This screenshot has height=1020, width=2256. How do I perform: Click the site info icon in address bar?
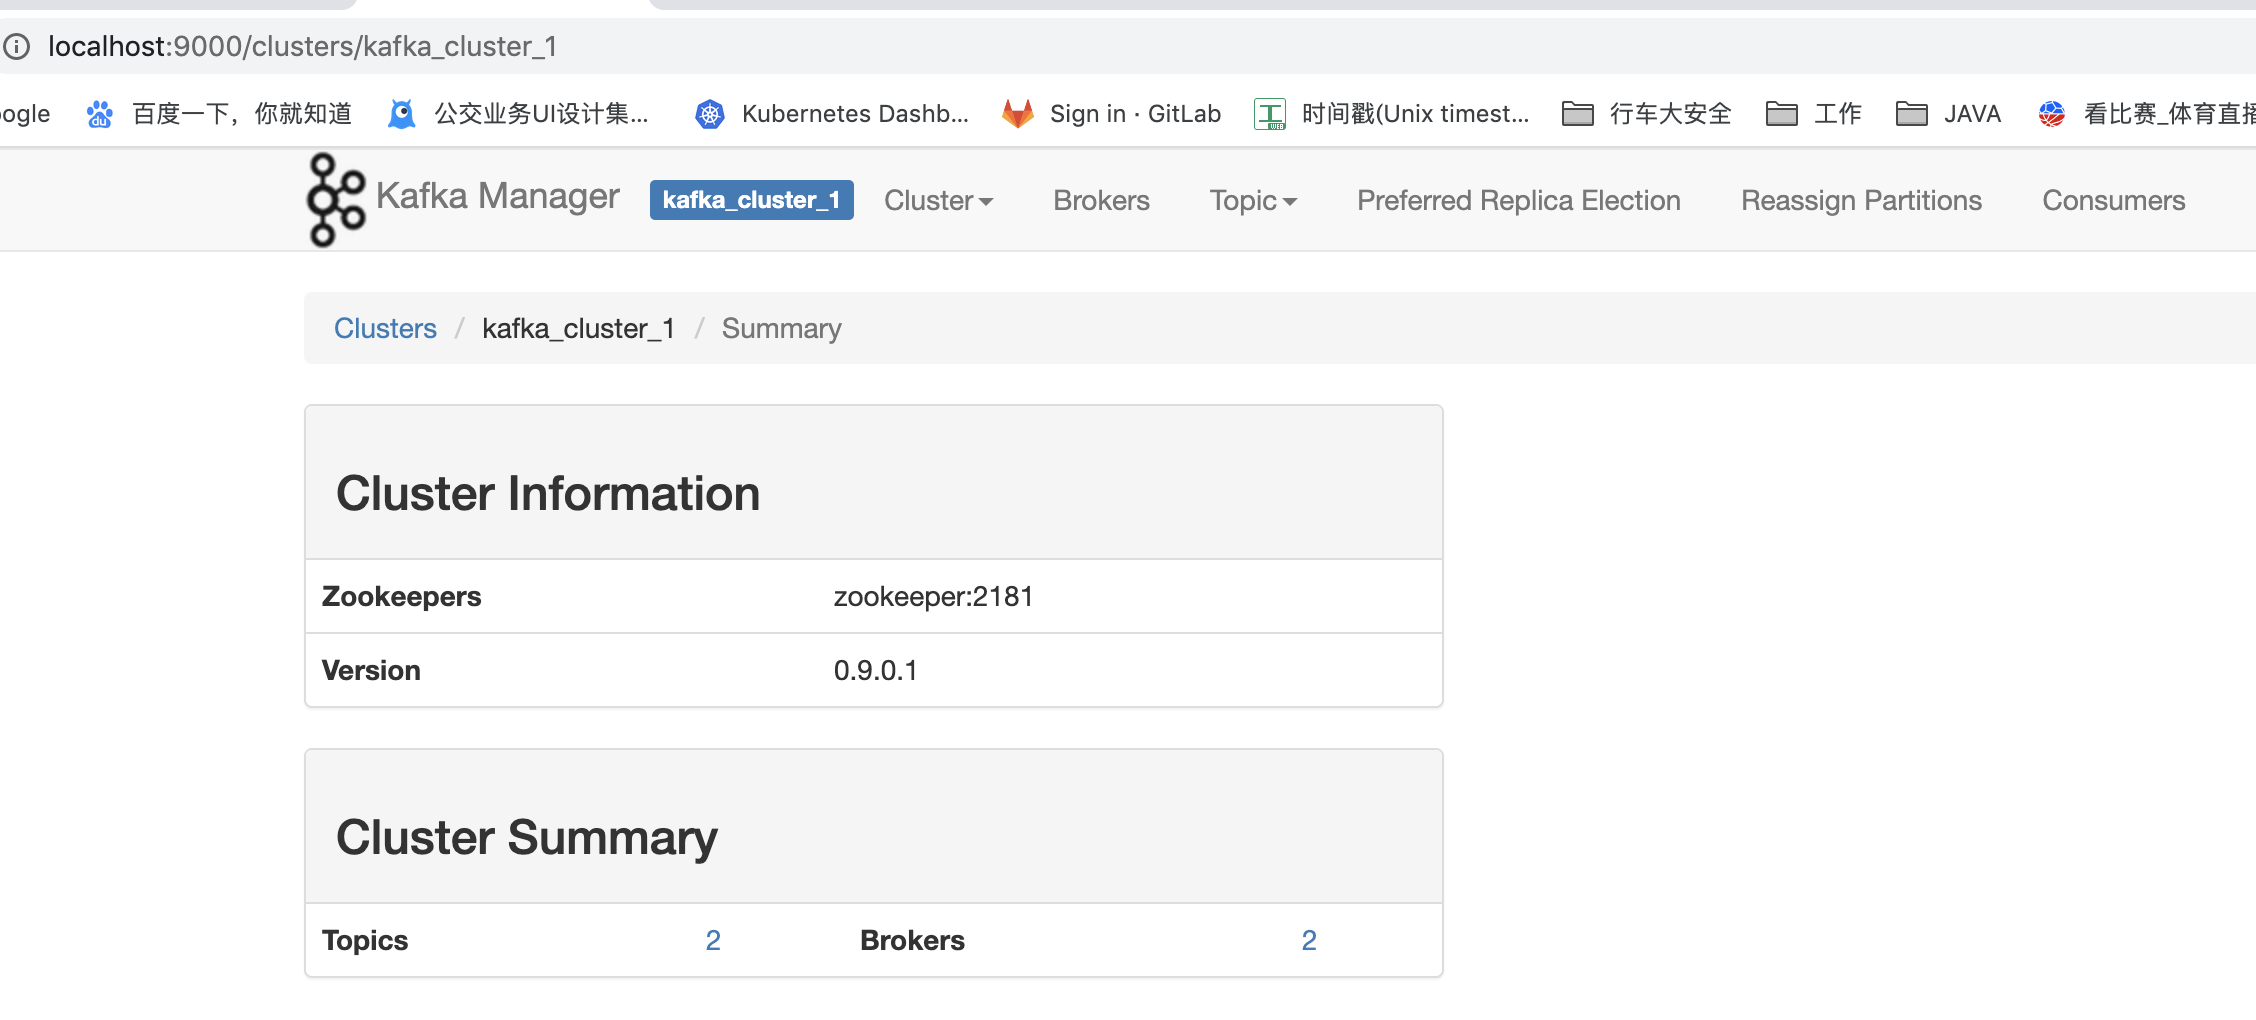click(x=17, y=46)
